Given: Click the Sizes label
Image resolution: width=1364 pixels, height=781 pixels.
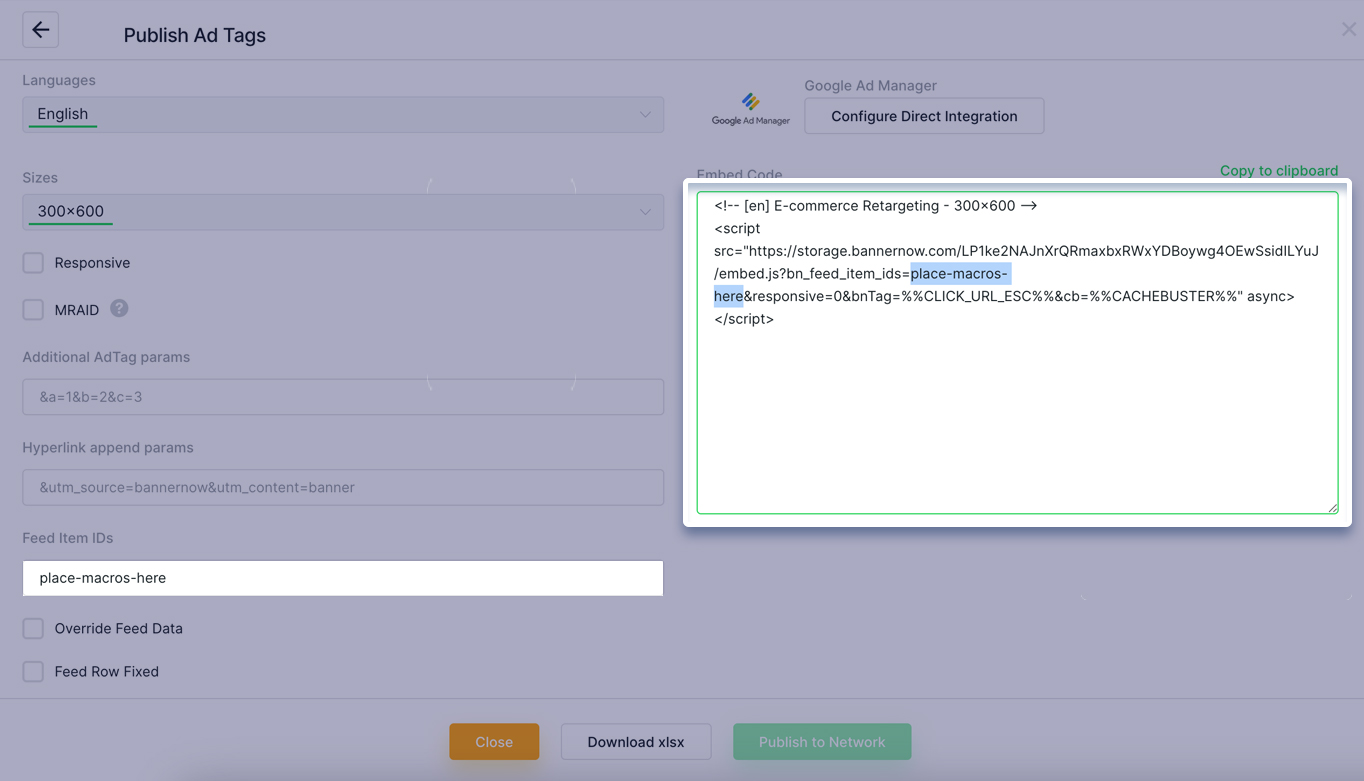Looking at the screenshot, I should click(x=40, y=178).
